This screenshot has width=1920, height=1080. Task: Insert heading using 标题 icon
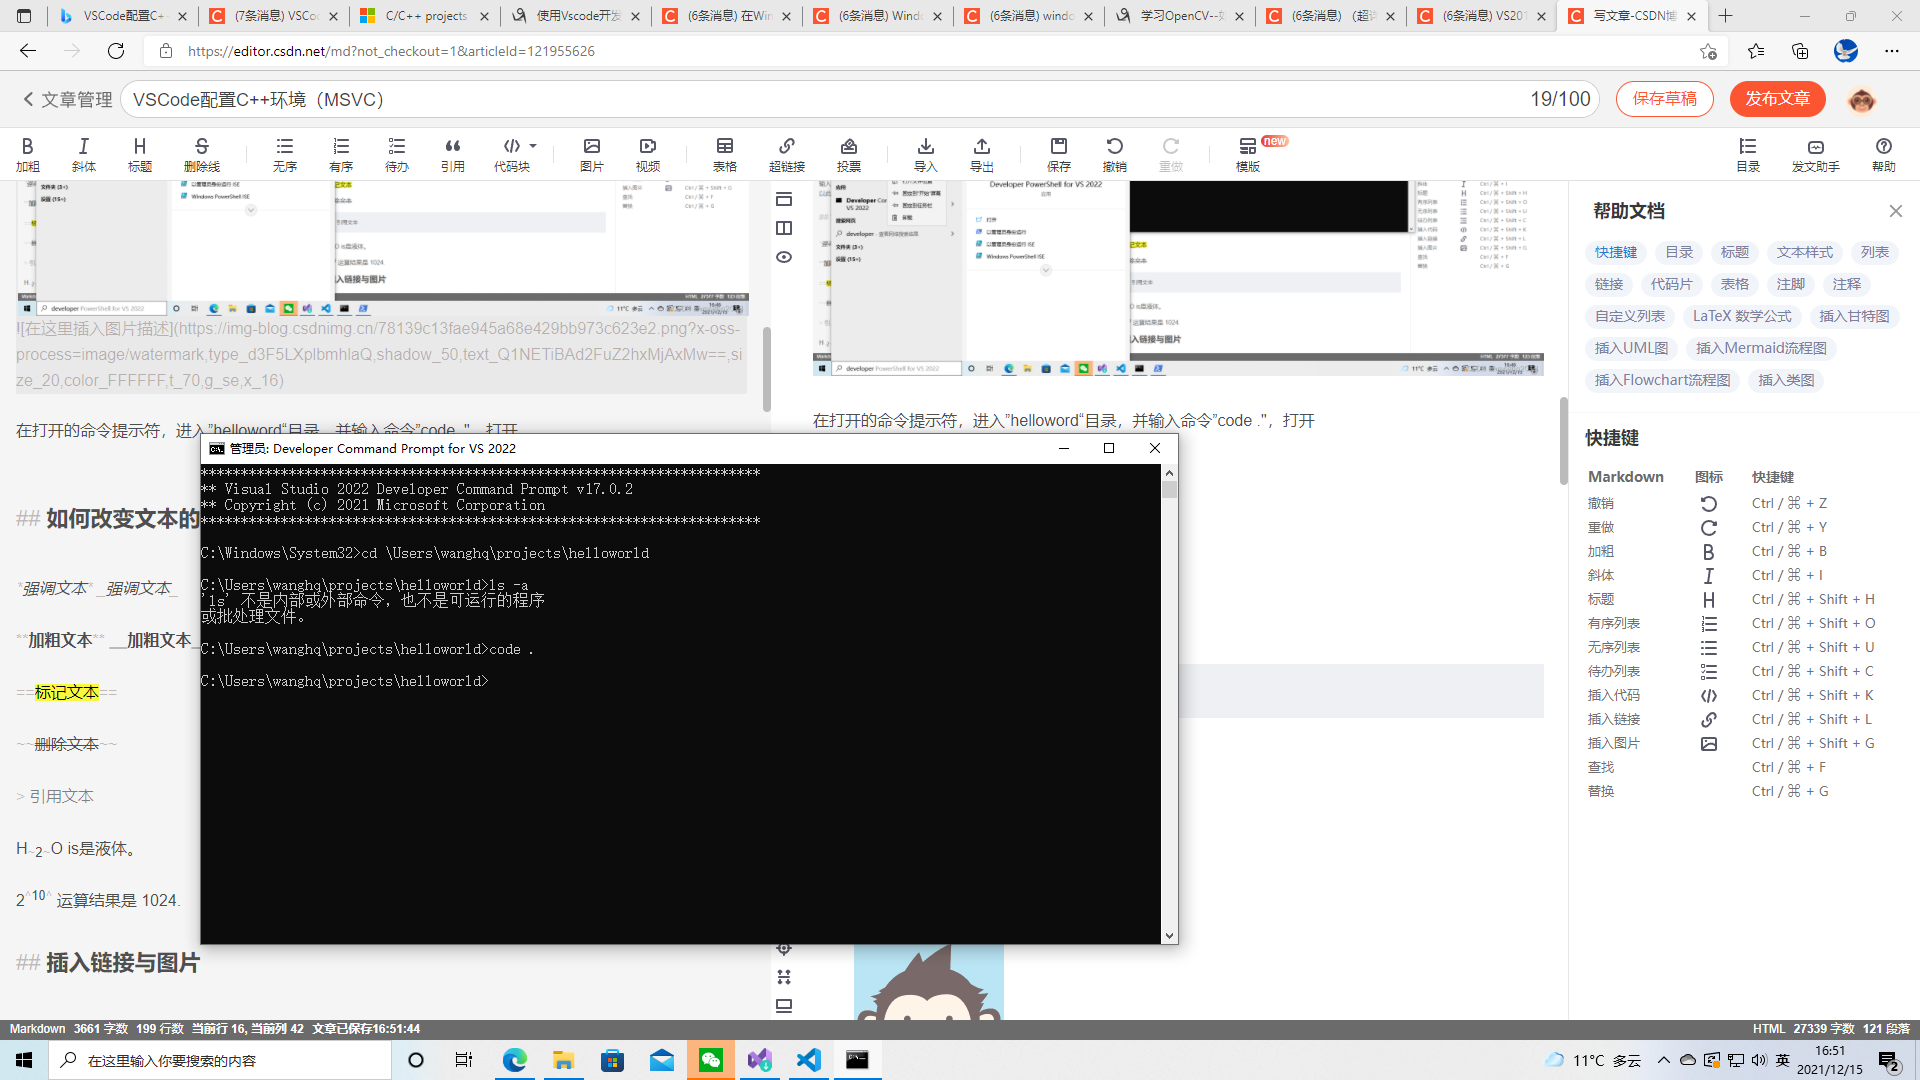tap(140, 154)
